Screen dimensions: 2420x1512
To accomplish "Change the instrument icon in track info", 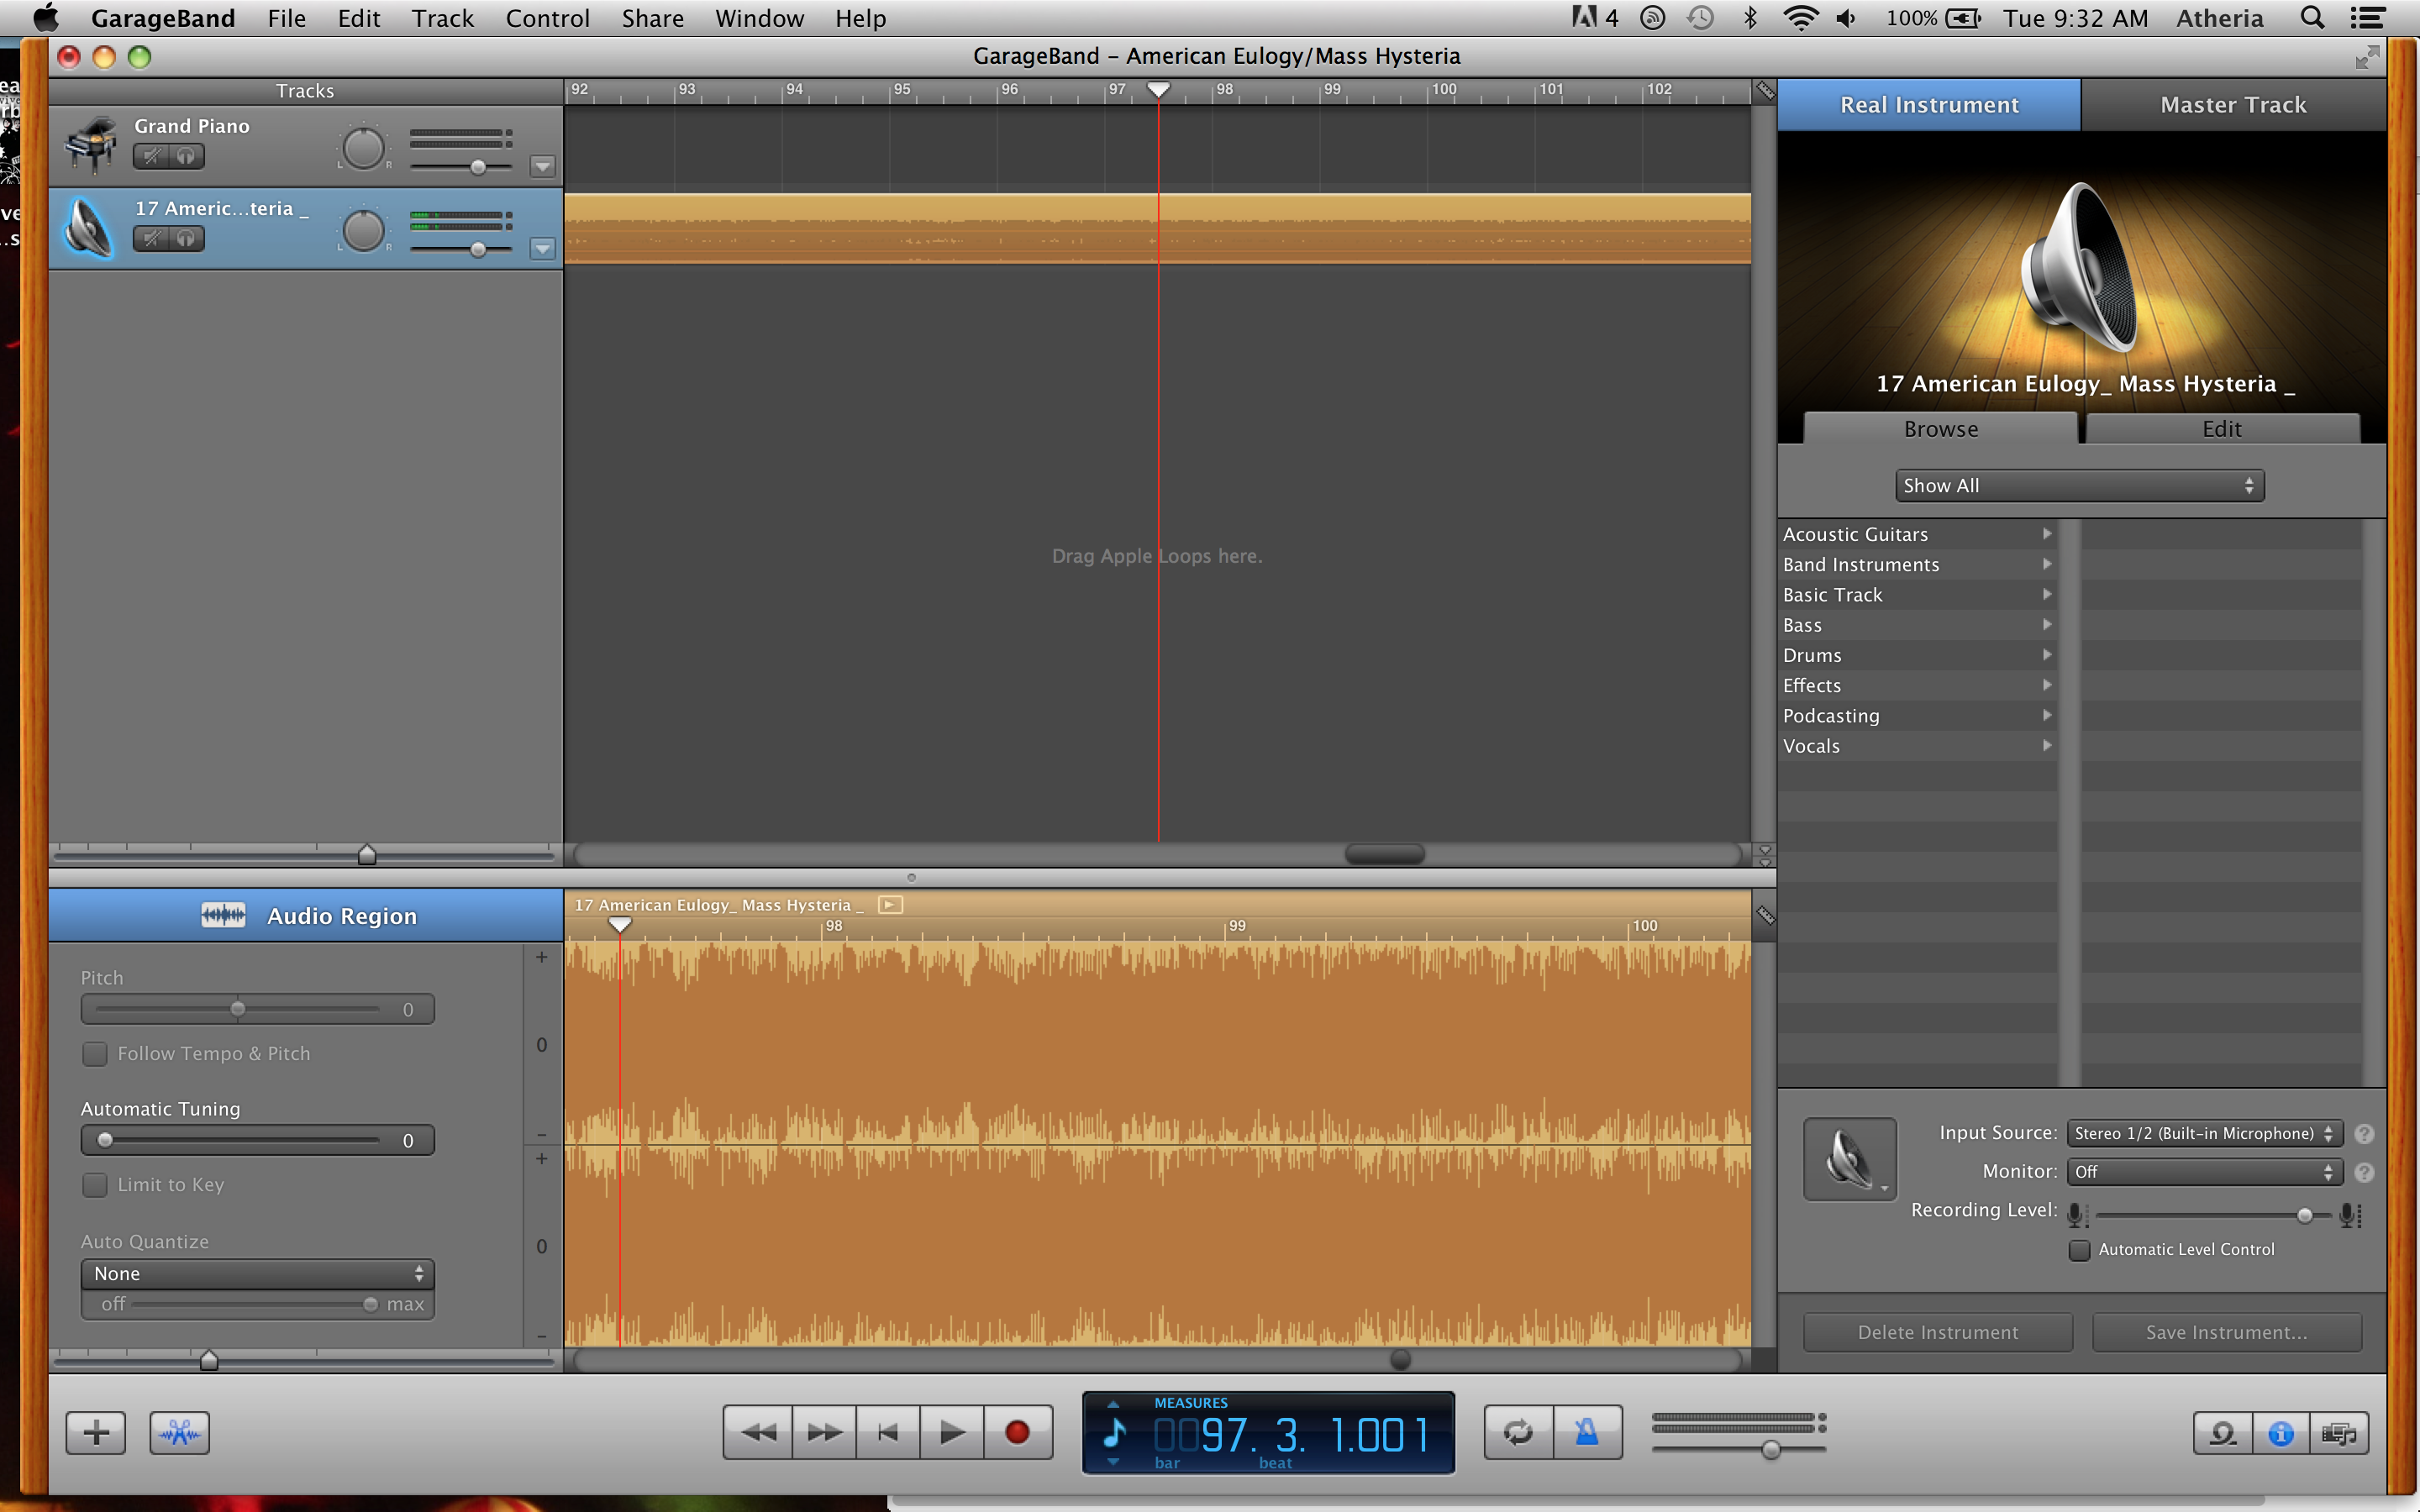I will tap(1850, 1159).
